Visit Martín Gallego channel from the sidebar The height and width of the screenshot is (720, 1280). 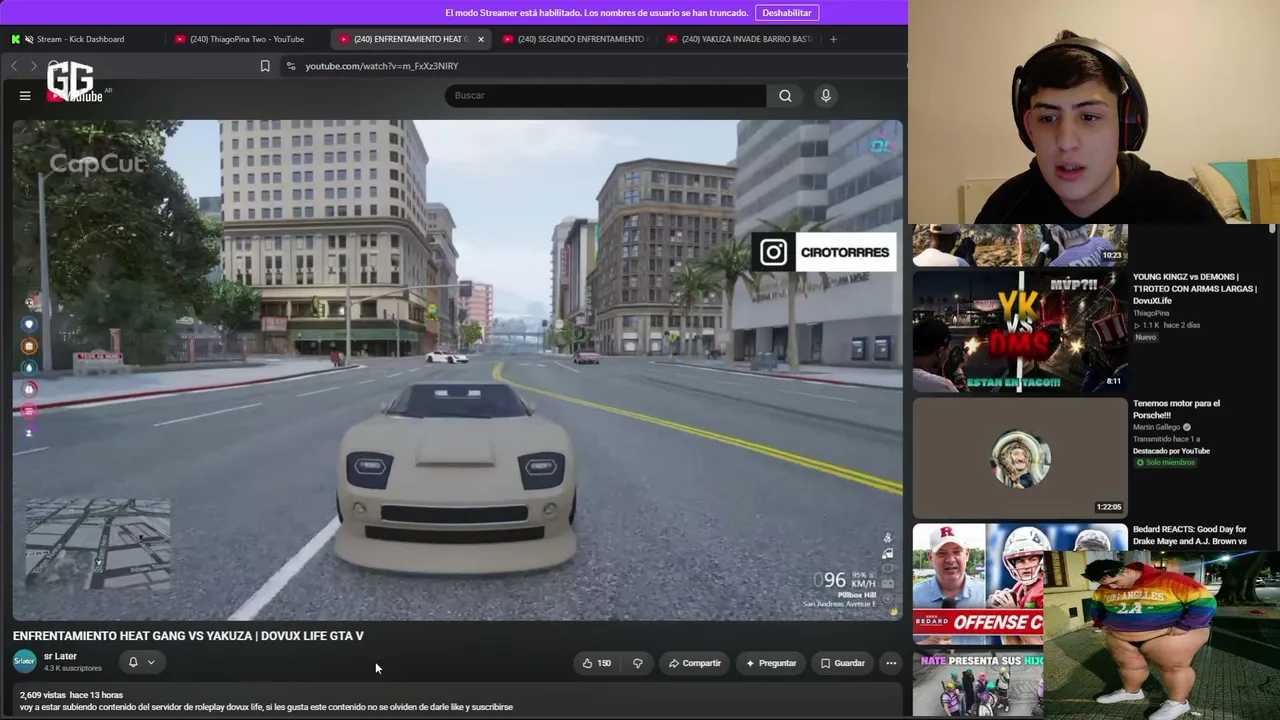click(x=1157, y=427)
